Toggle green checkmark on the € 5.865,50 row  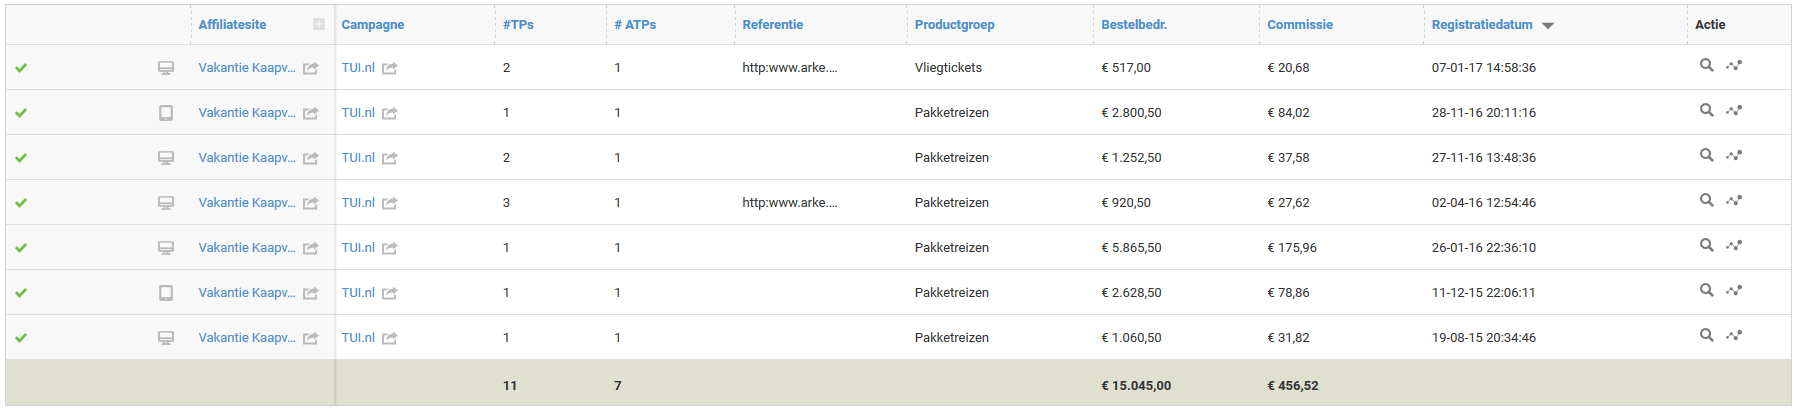[x=21, y=248]
